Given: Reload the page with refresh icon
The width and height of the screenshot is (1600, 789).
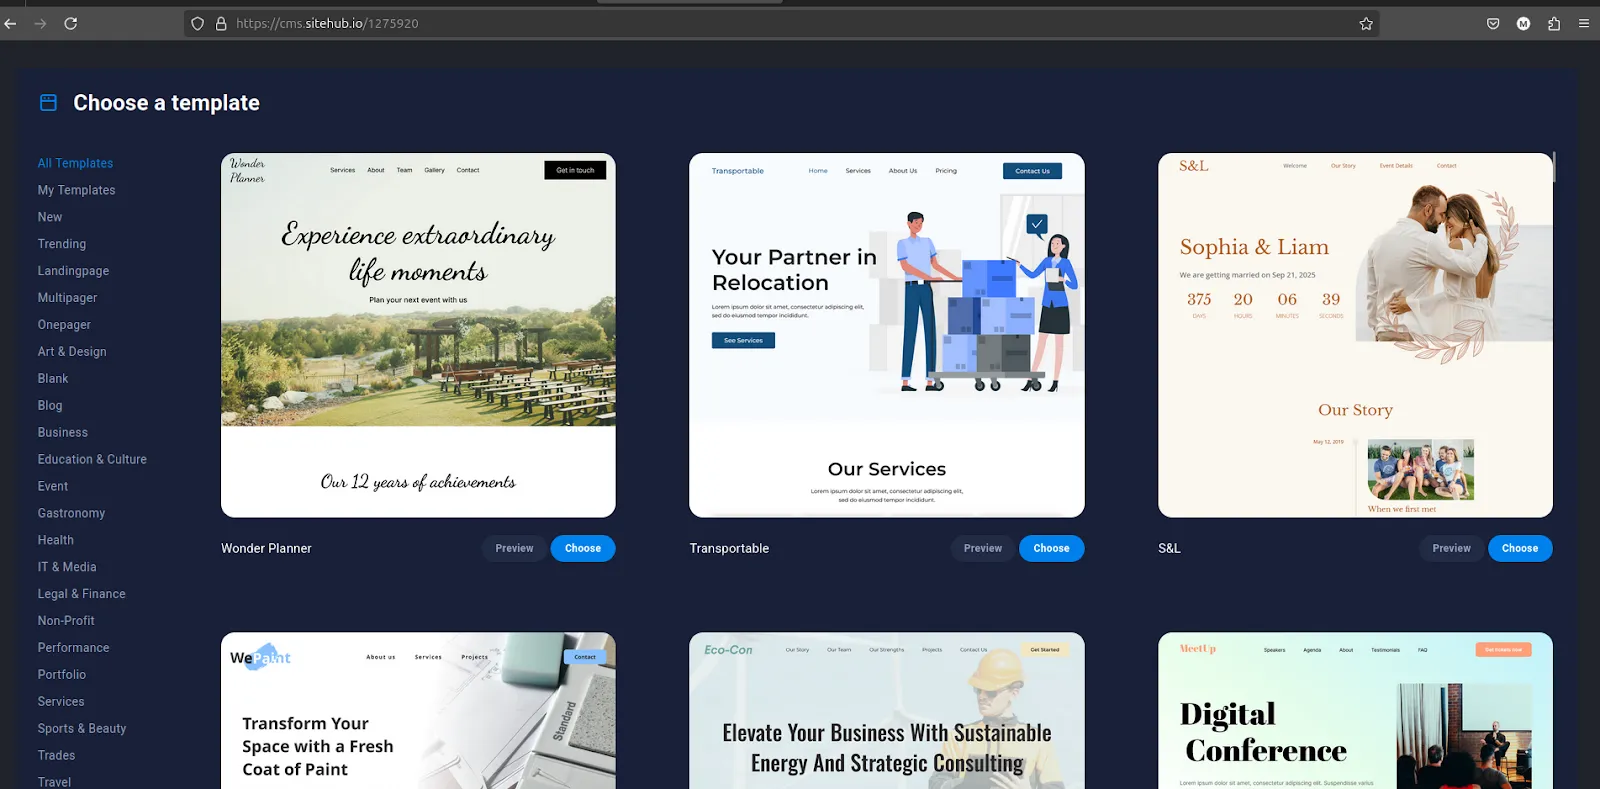Looking at the screenshot, I should 71,24.
